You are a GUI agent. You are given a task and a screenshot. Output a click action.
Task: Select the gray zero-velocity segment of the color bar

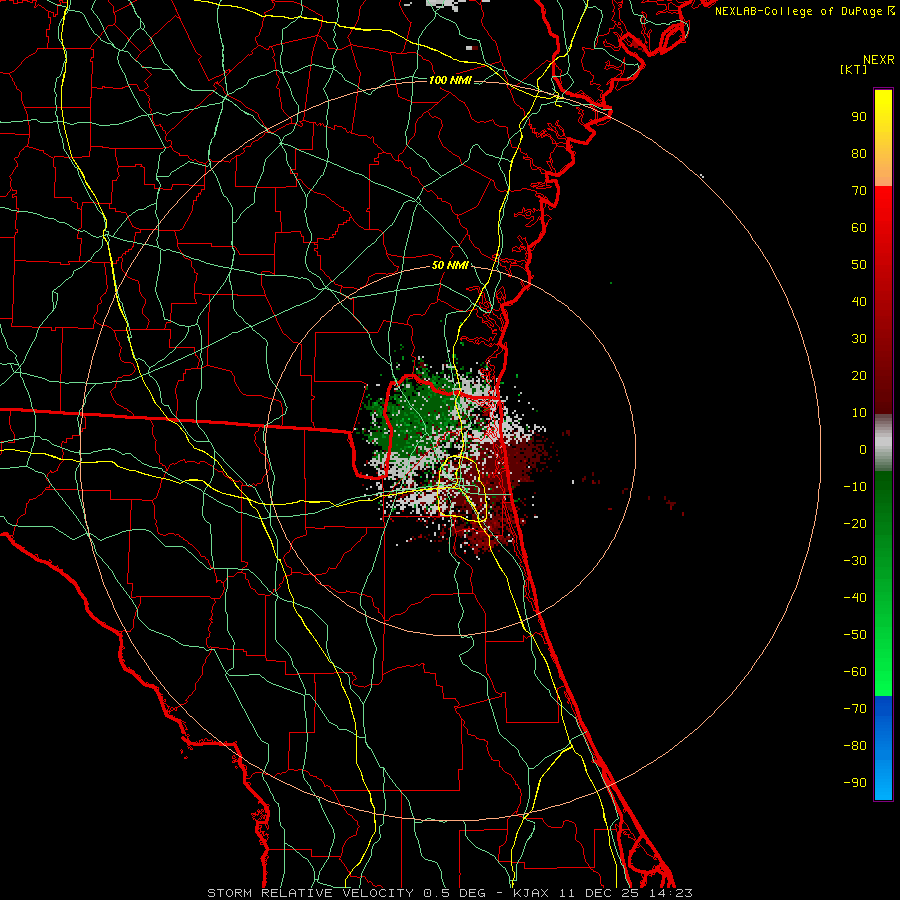(883, 443)
